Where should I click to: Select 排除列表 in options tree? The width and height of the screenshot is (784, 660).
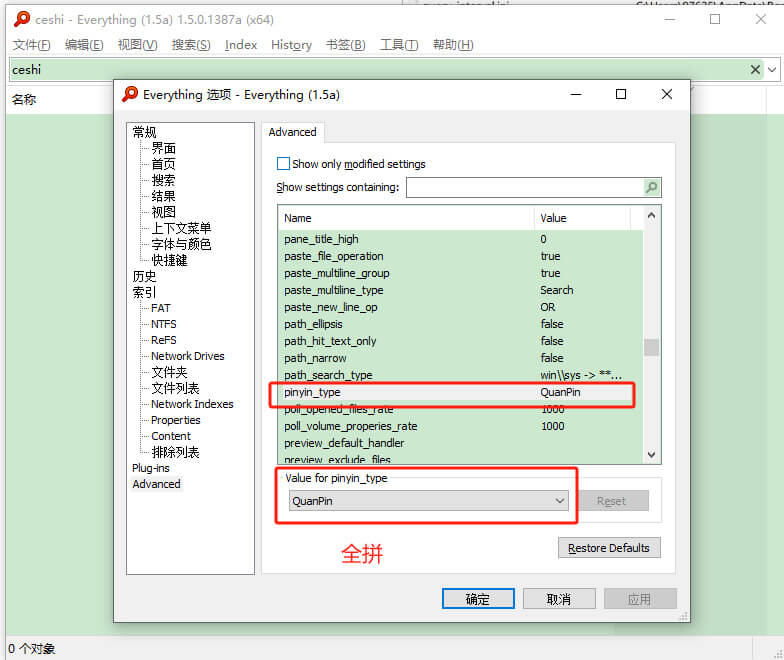176,452
